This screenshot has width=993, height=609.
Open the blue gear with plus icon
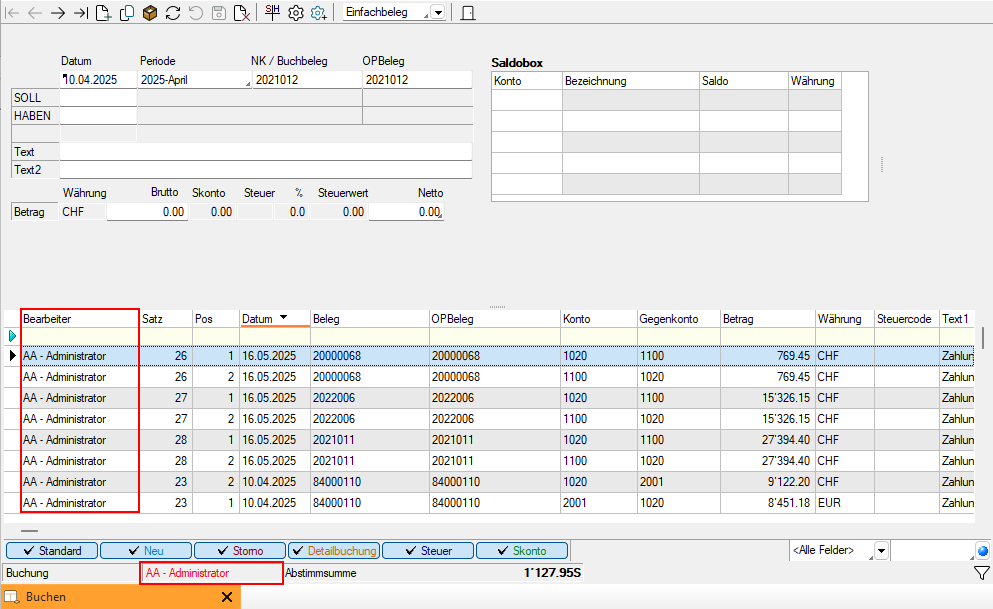tap(319, 13)
